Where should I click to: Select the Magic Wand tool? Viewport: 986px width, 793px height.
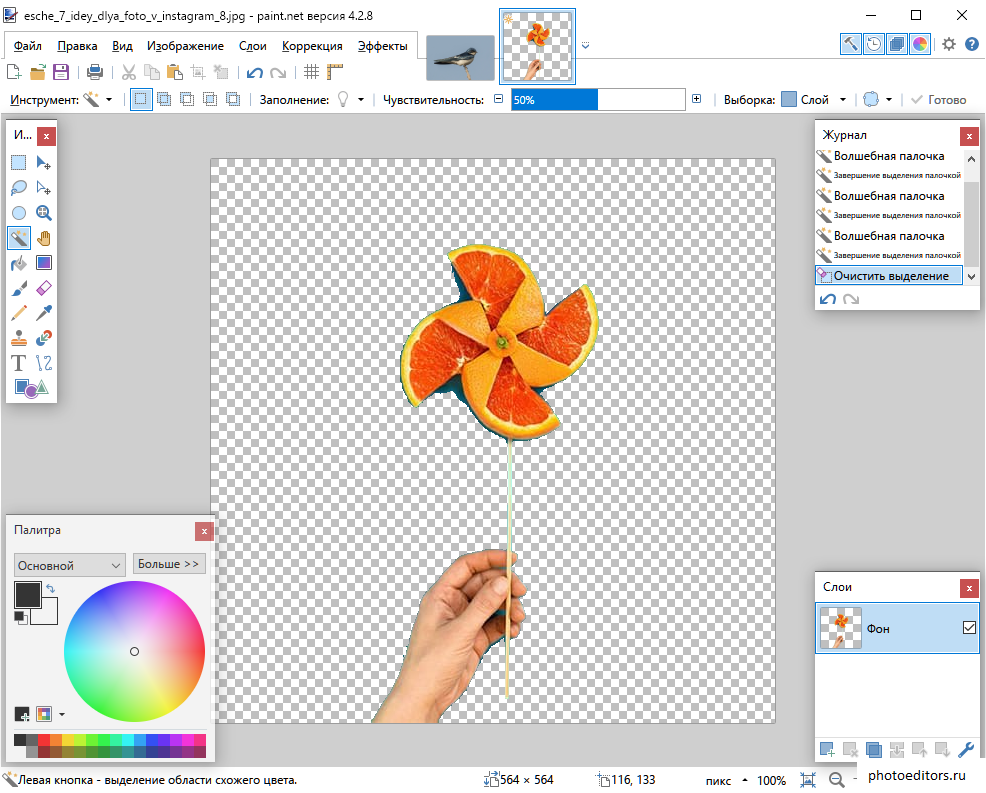(x=19, y=238)
